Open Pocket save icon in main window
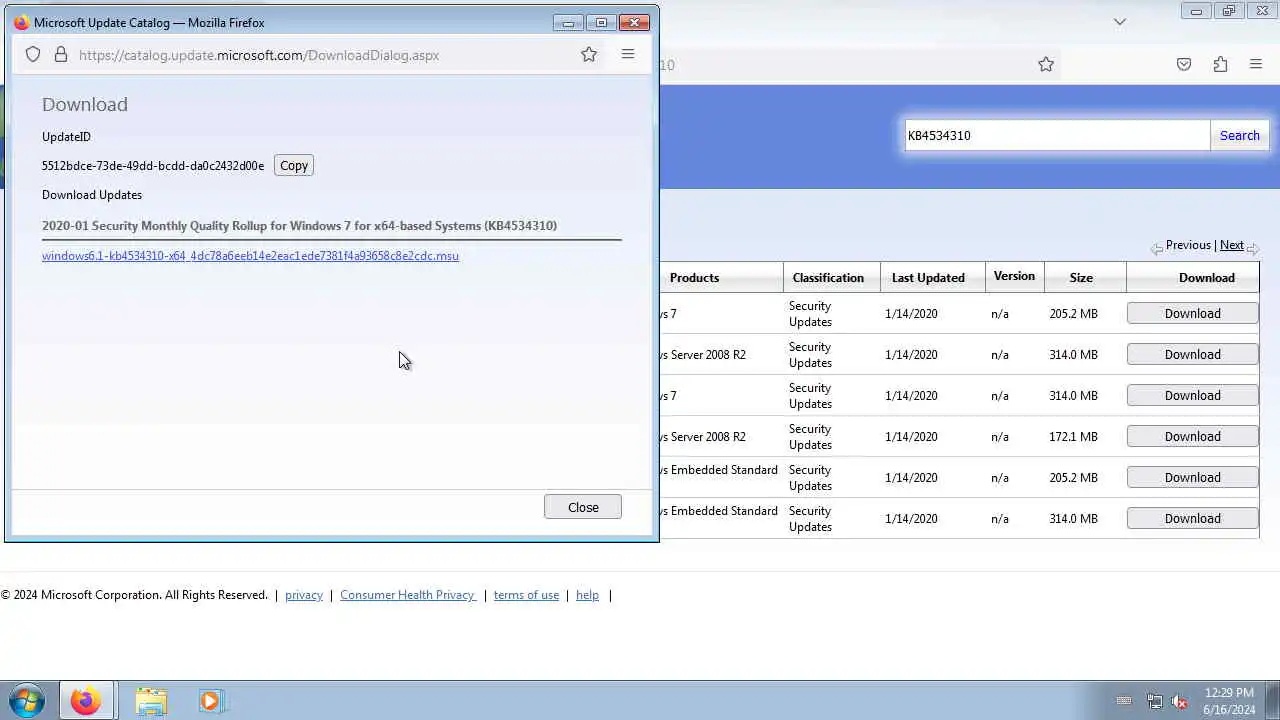The width and height of the screenshot is (1280, 720). click(1184, 64)
